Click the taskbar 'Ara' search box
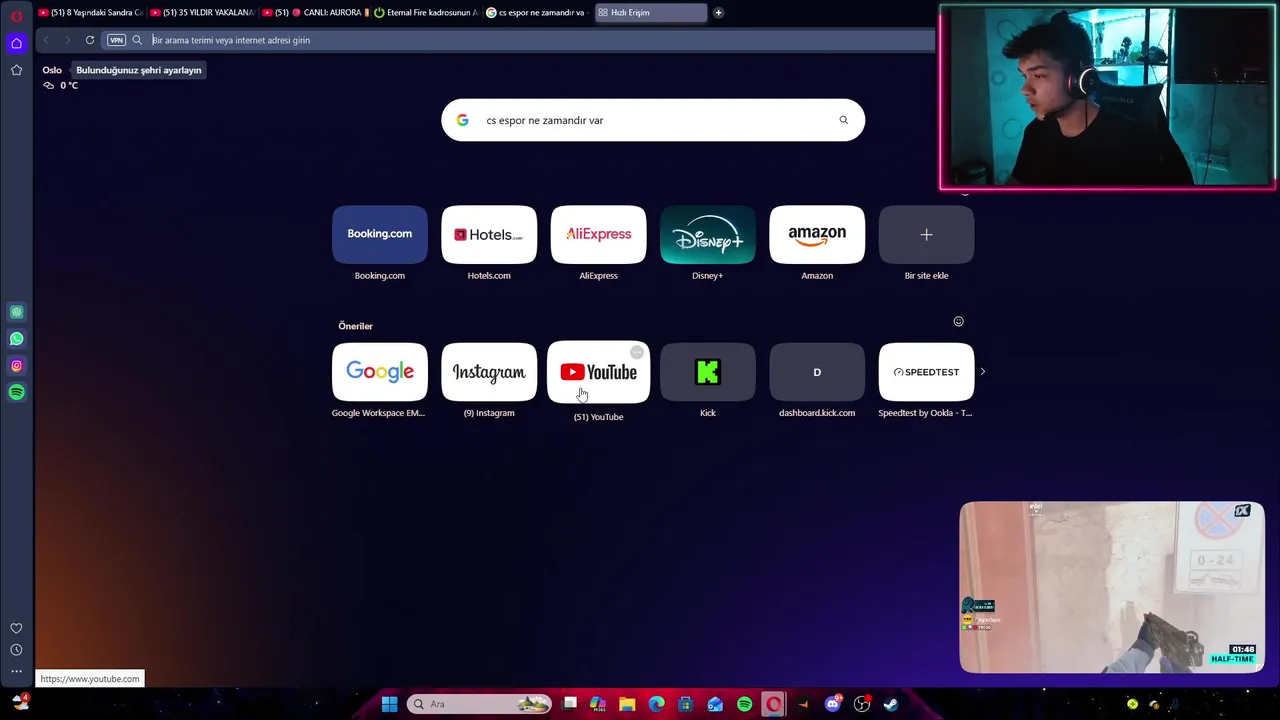 coord(480,704)
